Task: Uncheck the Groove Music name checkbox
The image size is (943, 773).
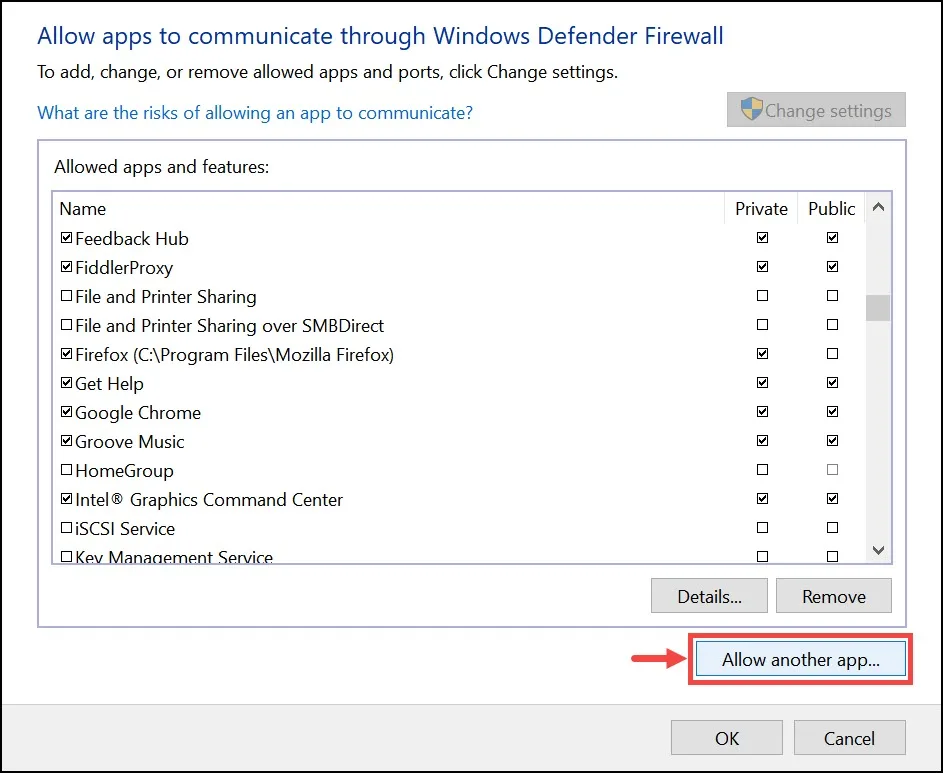Action: 67,441
